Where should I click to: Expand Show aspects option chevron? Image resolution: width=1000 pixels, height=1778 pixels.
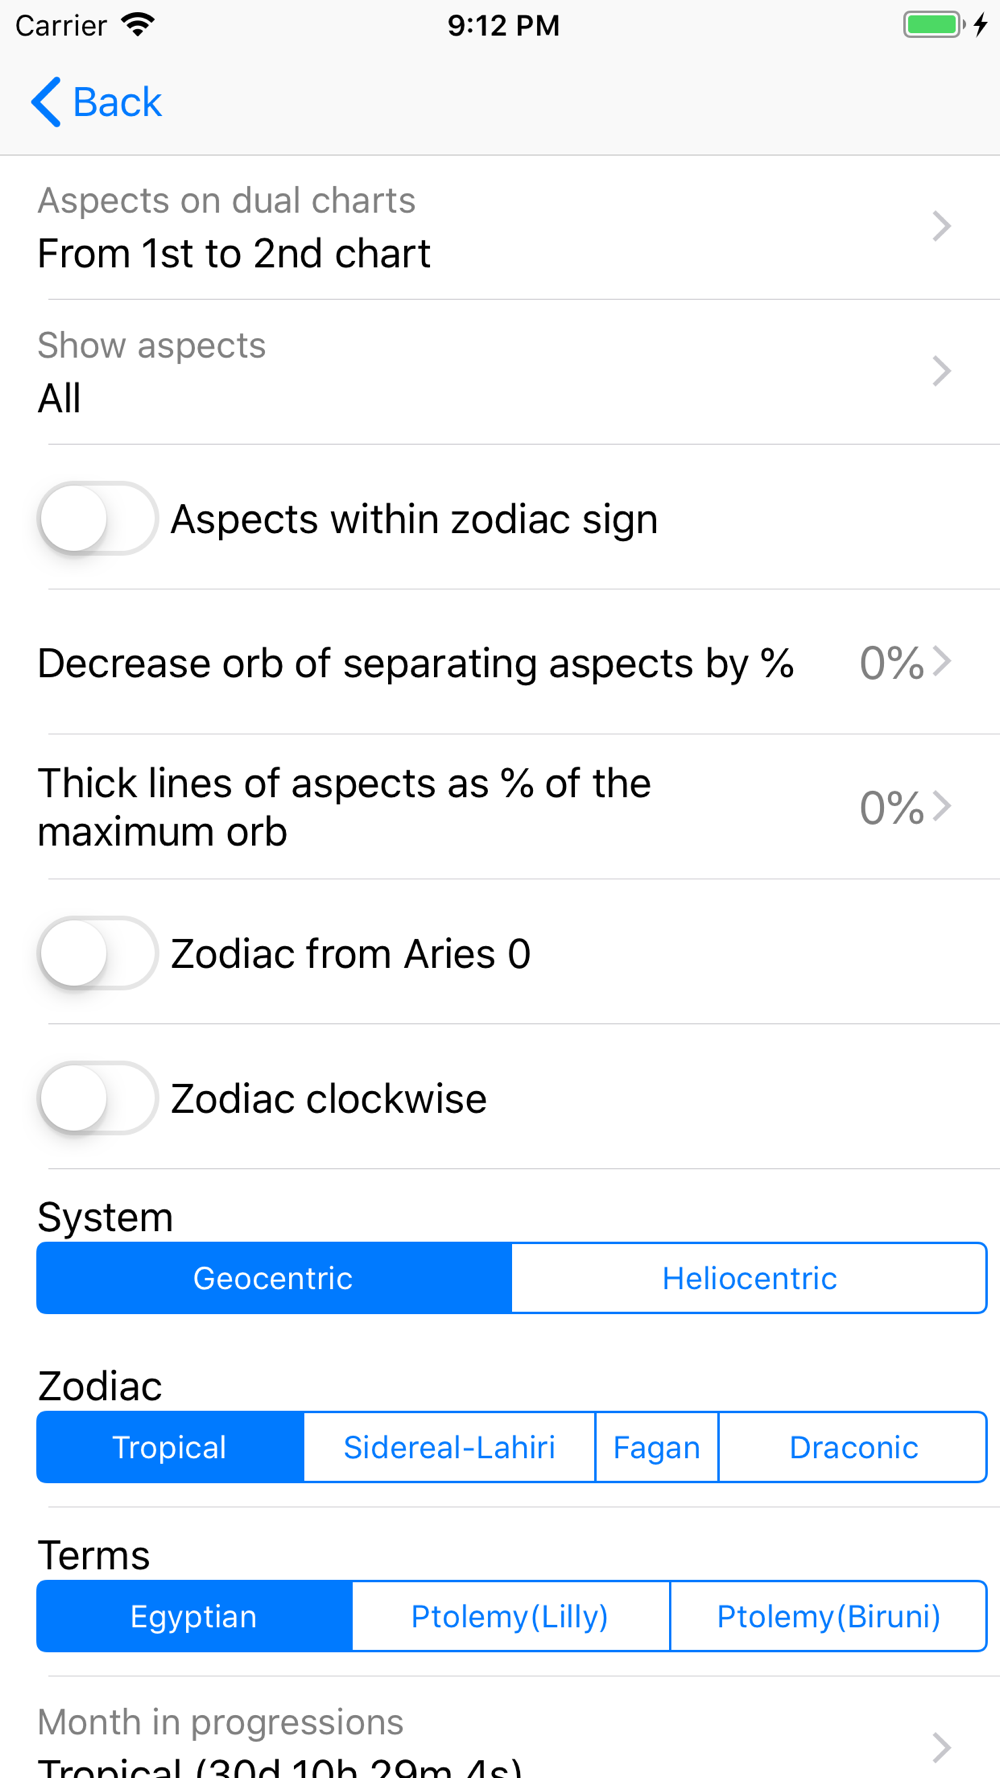[941, 371]
